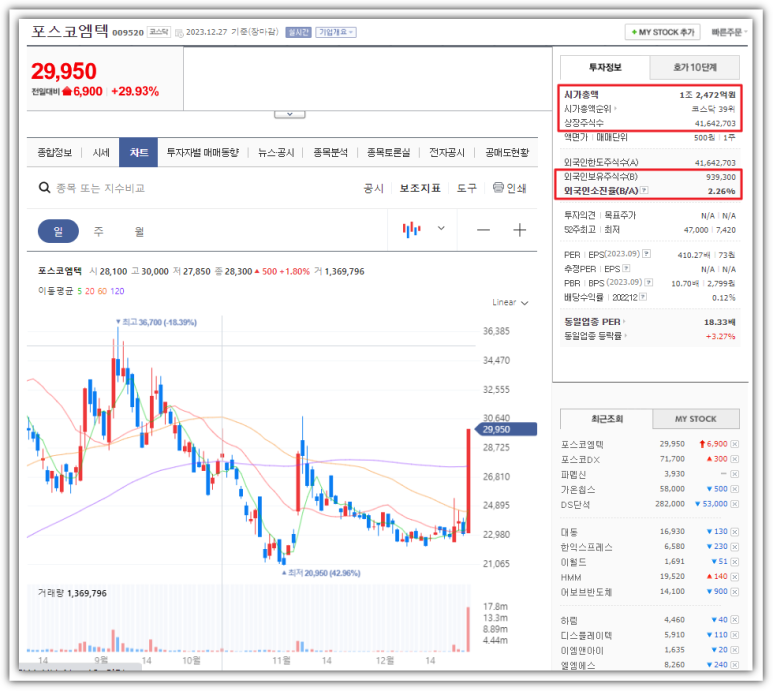Expand the panel below the price box
The image size is (773, 691).
click(290, 114)
